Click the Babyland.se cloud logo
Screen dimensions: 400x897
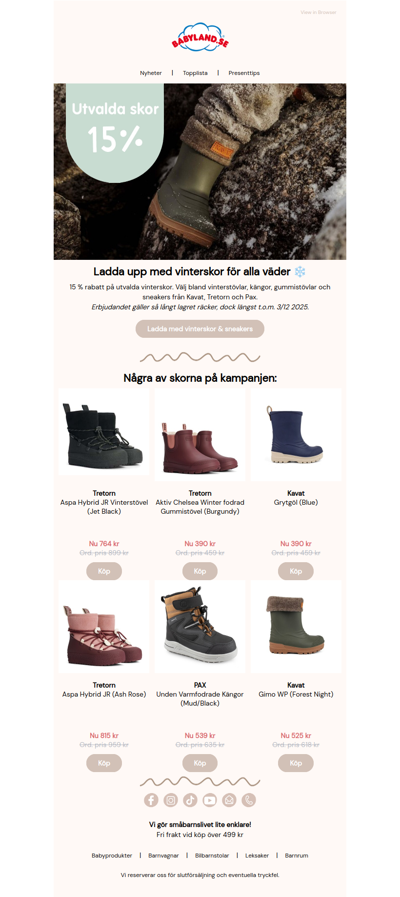[200, 37]
